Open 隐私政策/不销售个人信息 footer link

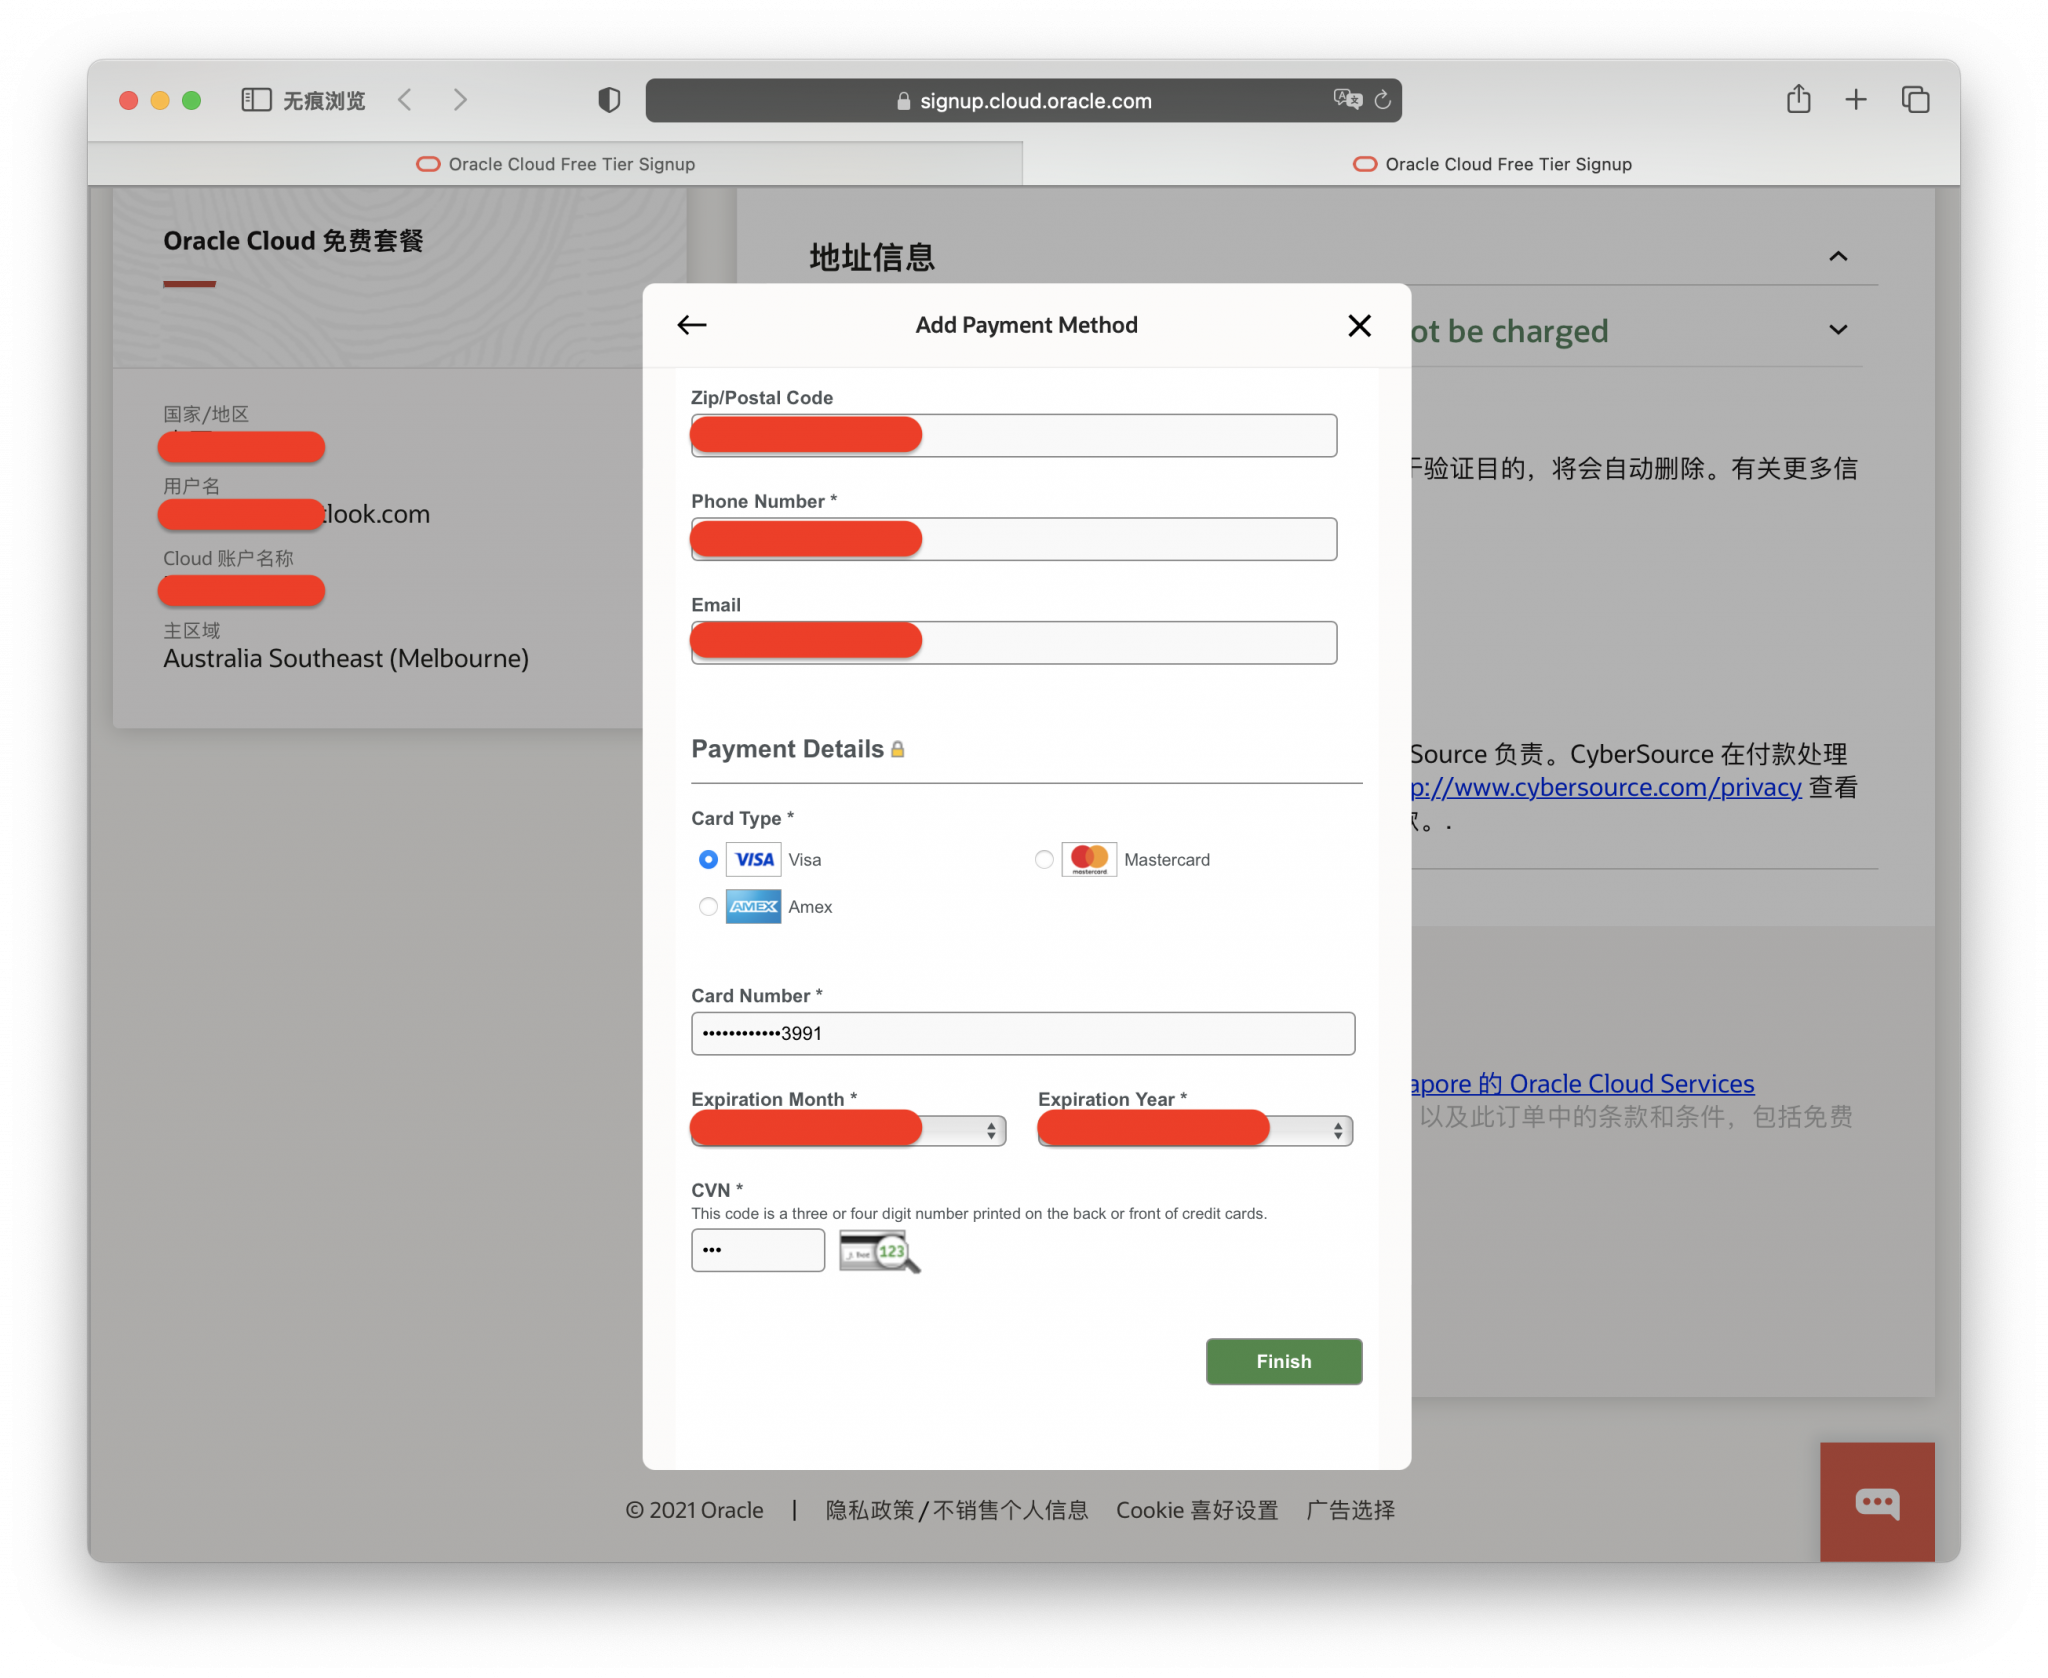957,1510
